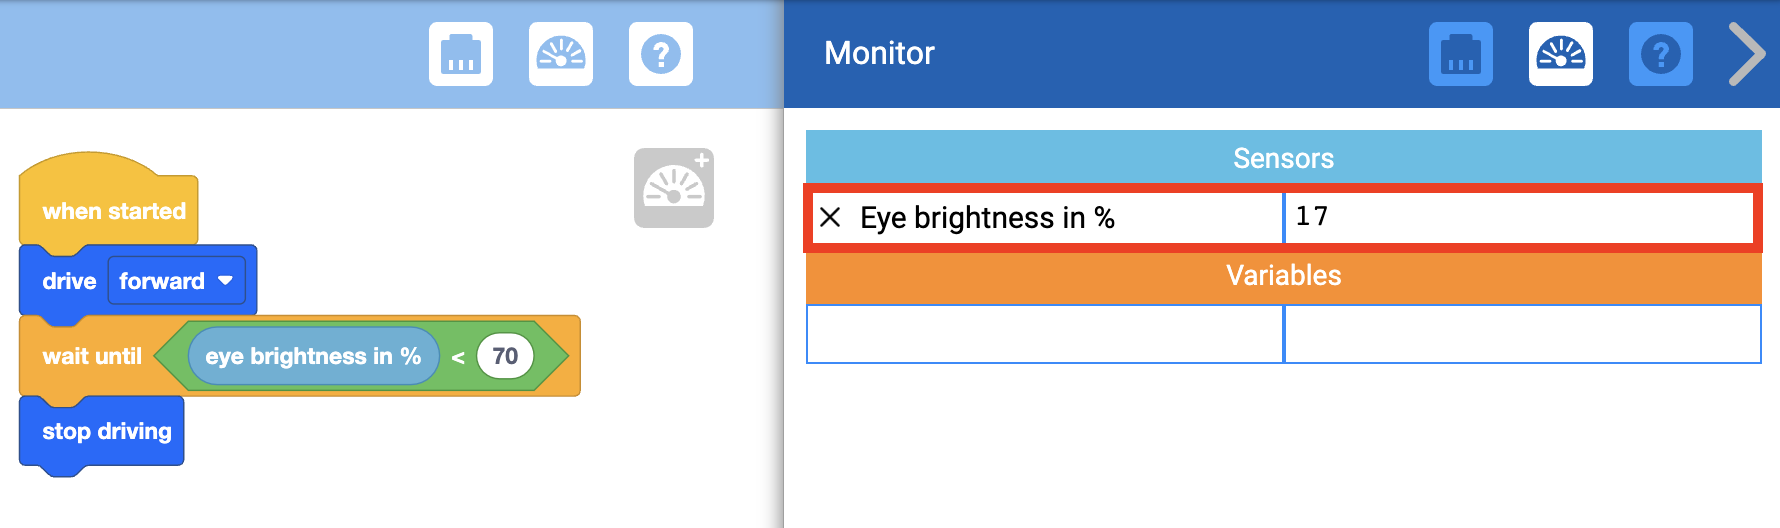
Task: Click the less-than operator in green block
Action: pos(458,357)
